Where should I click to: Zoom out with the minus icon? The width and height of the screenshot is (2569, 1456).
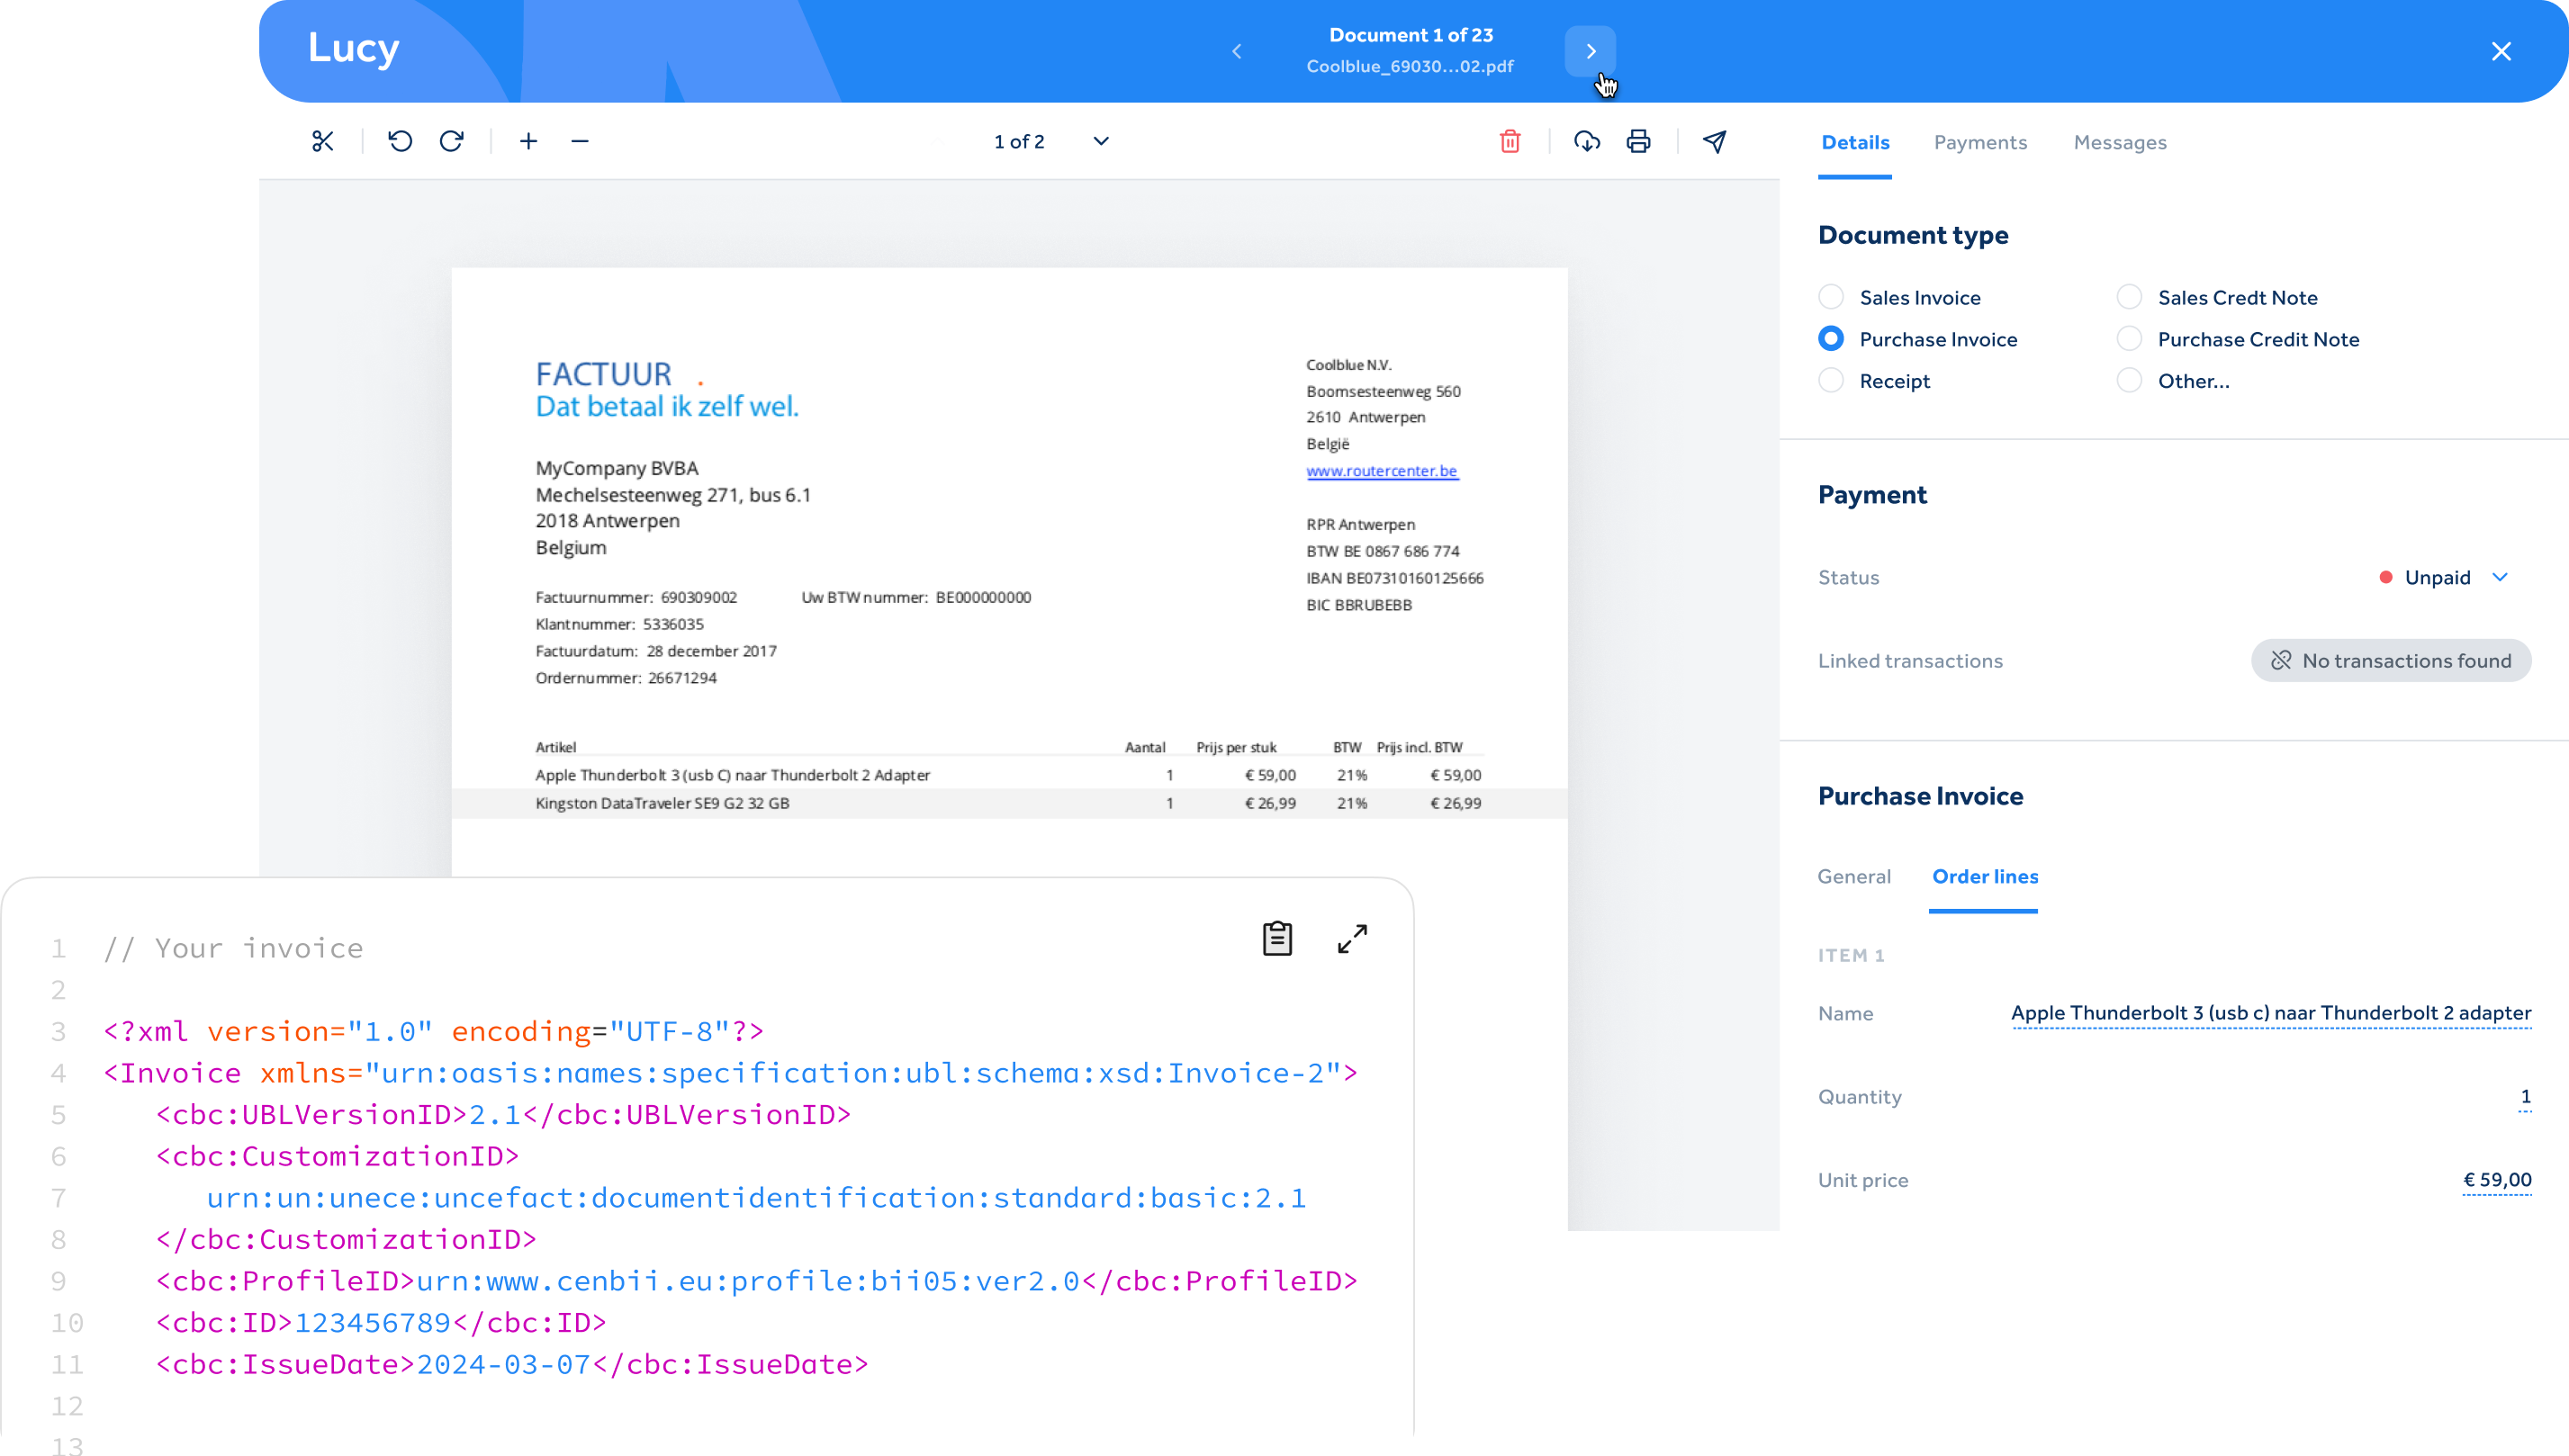pyautogui.click(x=580, y=141)
